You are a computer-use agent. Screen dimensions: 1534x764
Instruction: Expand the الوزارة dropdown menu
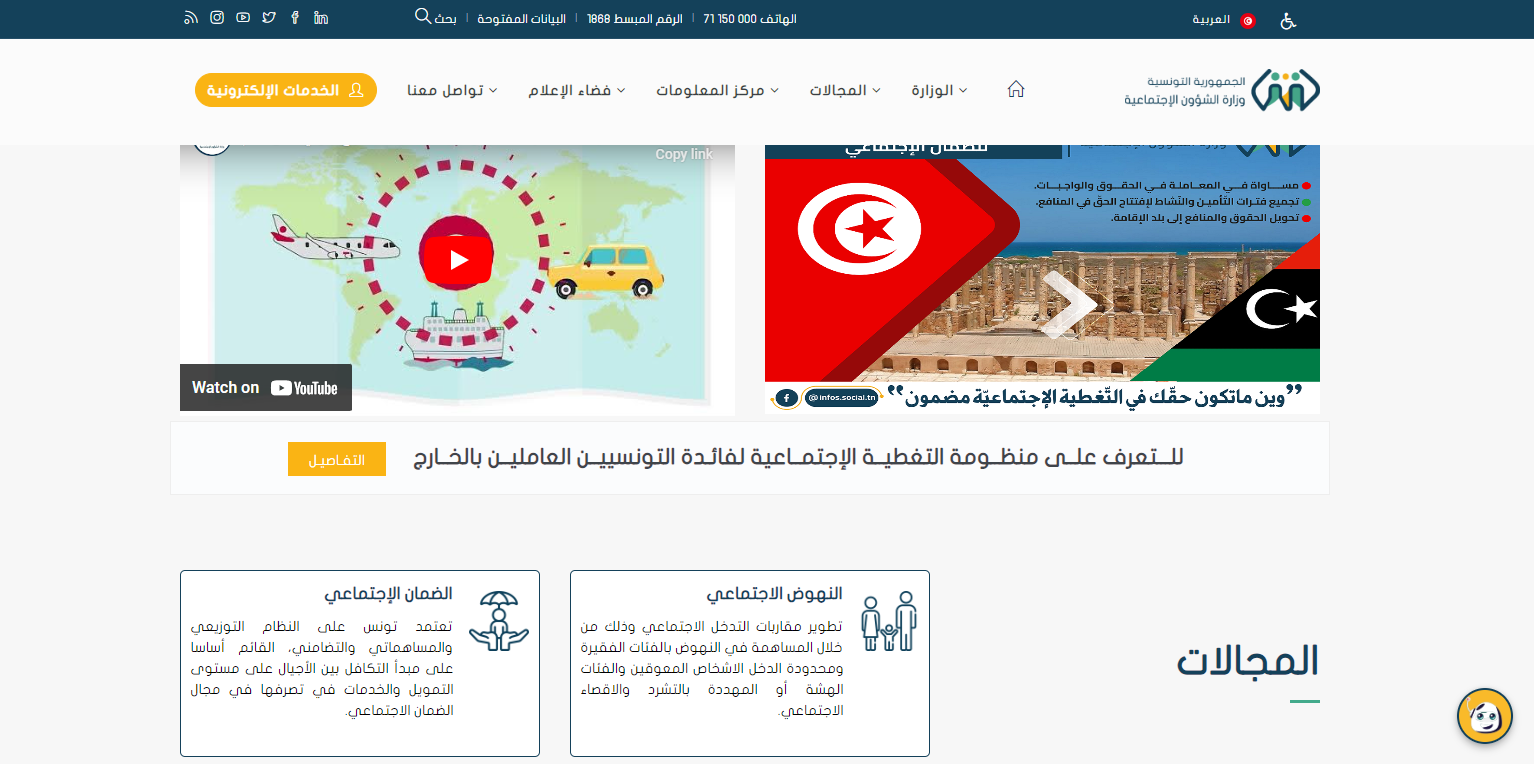pyautogui.click(x=938, y=90)
